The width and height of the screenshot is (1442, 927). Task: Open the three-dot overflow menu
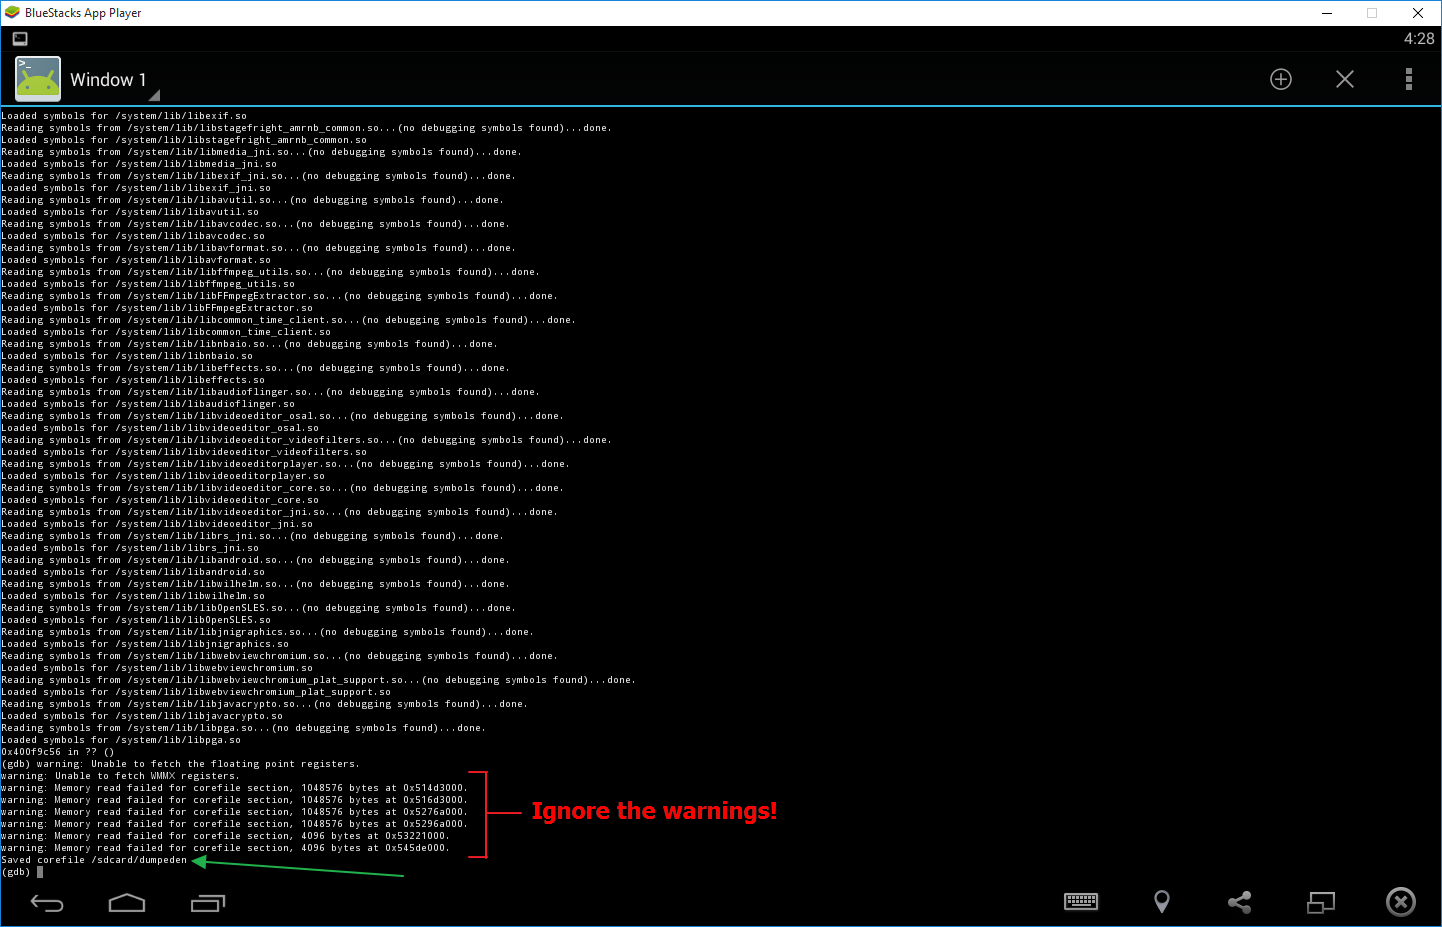click(x=1409, y=79)
